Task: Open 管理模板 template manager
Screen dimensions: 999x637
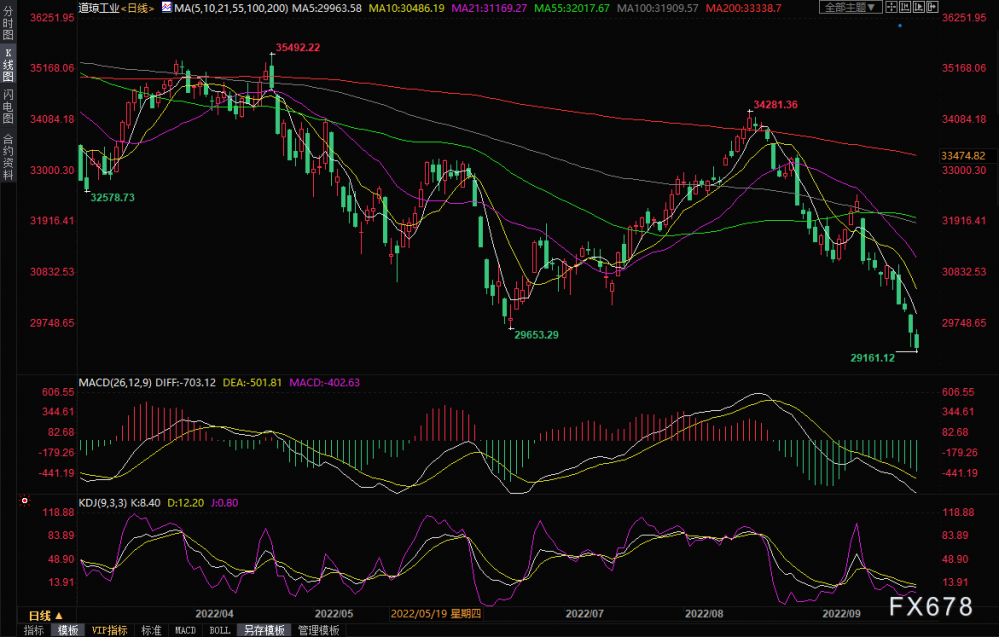Action: click(319, 630)
